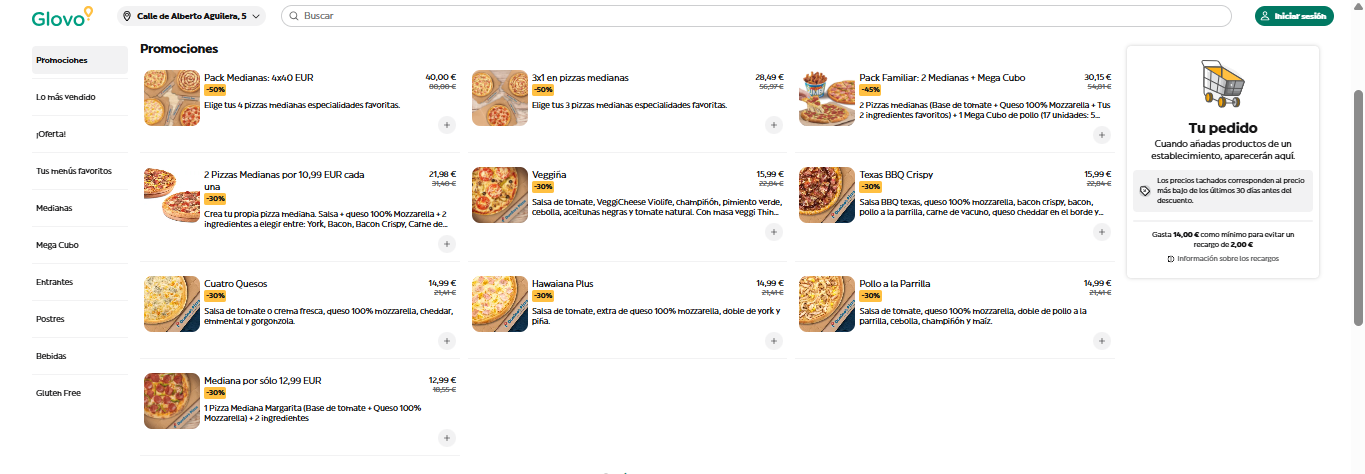Viewport: 1365px width, 474px height.
Task: Open the Calle de Alberto Aguilera address dropdown
Action: [x=192, y=16]
